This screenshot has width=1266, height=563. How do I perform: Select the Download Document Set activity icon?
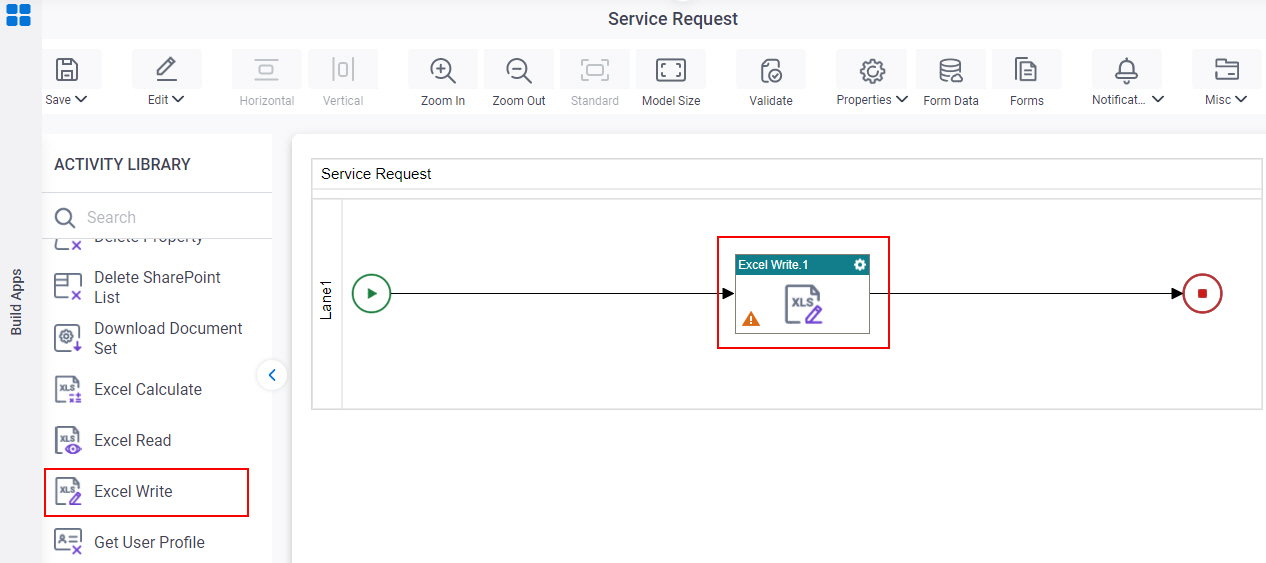68,338
